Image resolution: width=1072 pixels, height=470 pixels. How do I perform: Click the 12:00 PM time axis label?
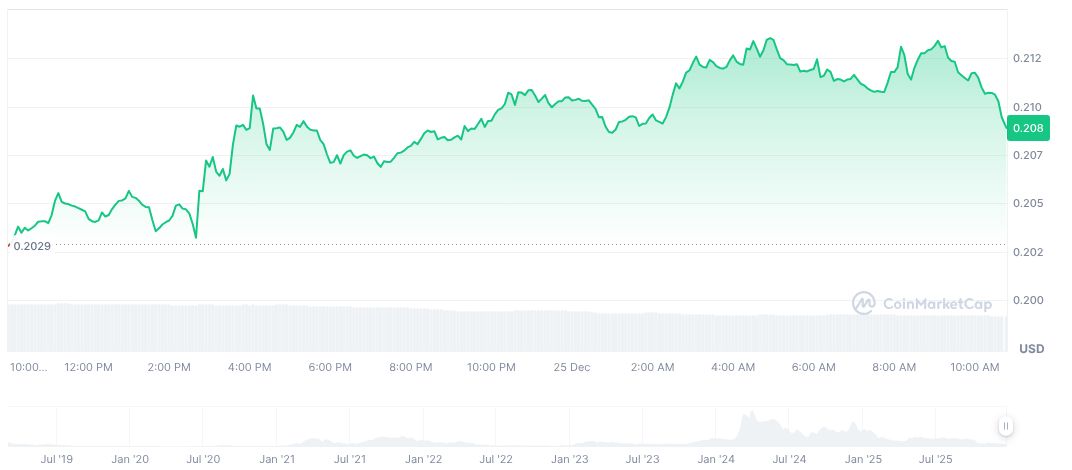pos(88,367)
